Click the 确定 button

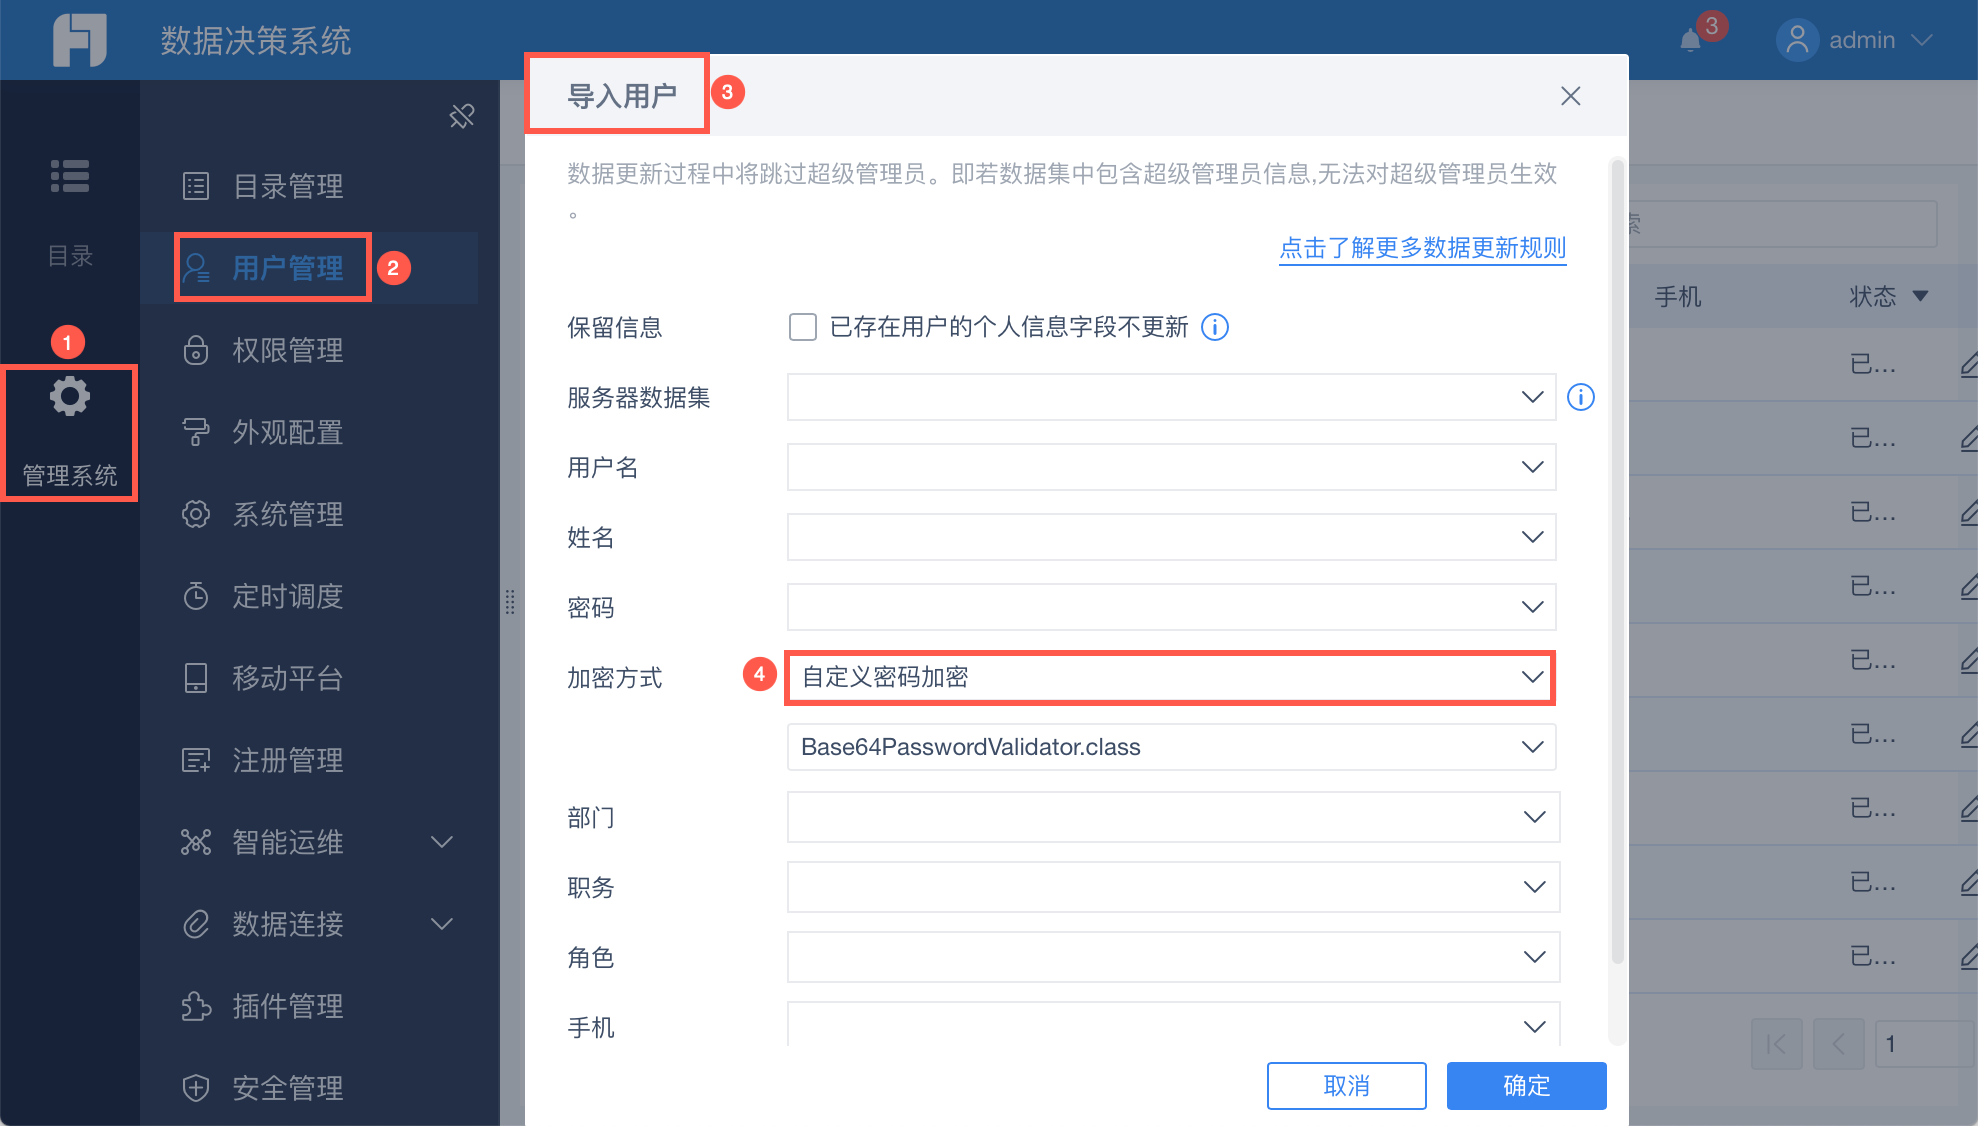pyautogui.click(x=1526, y=1085)
